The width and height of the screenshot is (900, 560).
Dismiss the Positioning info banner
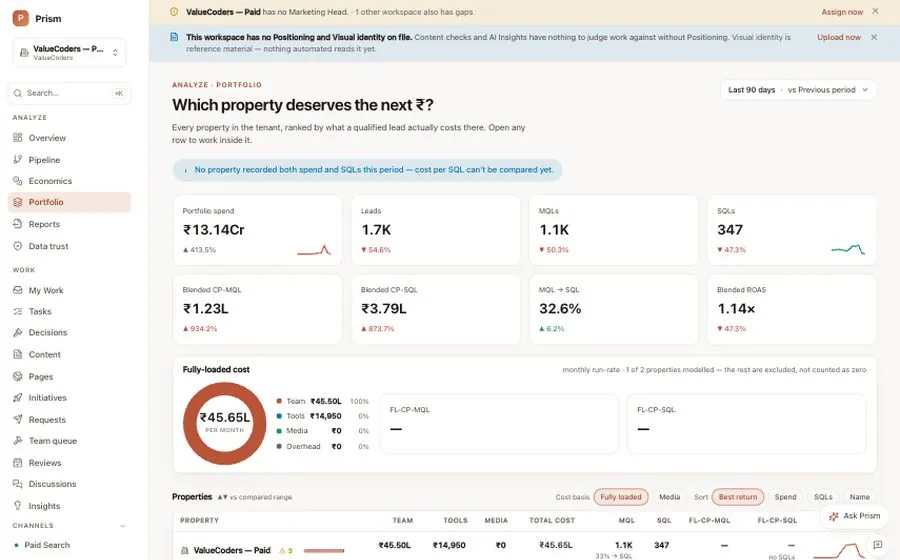pos(874,37)
